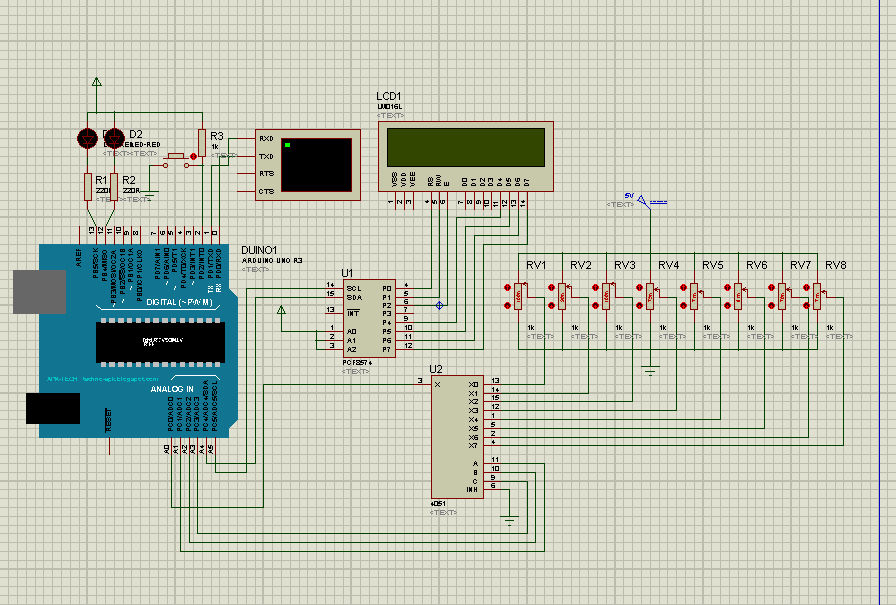The width and height of the screenshot is (896, 605).
Task: Click the blue junction marker near P2 wire
Action: pos(439,304)
